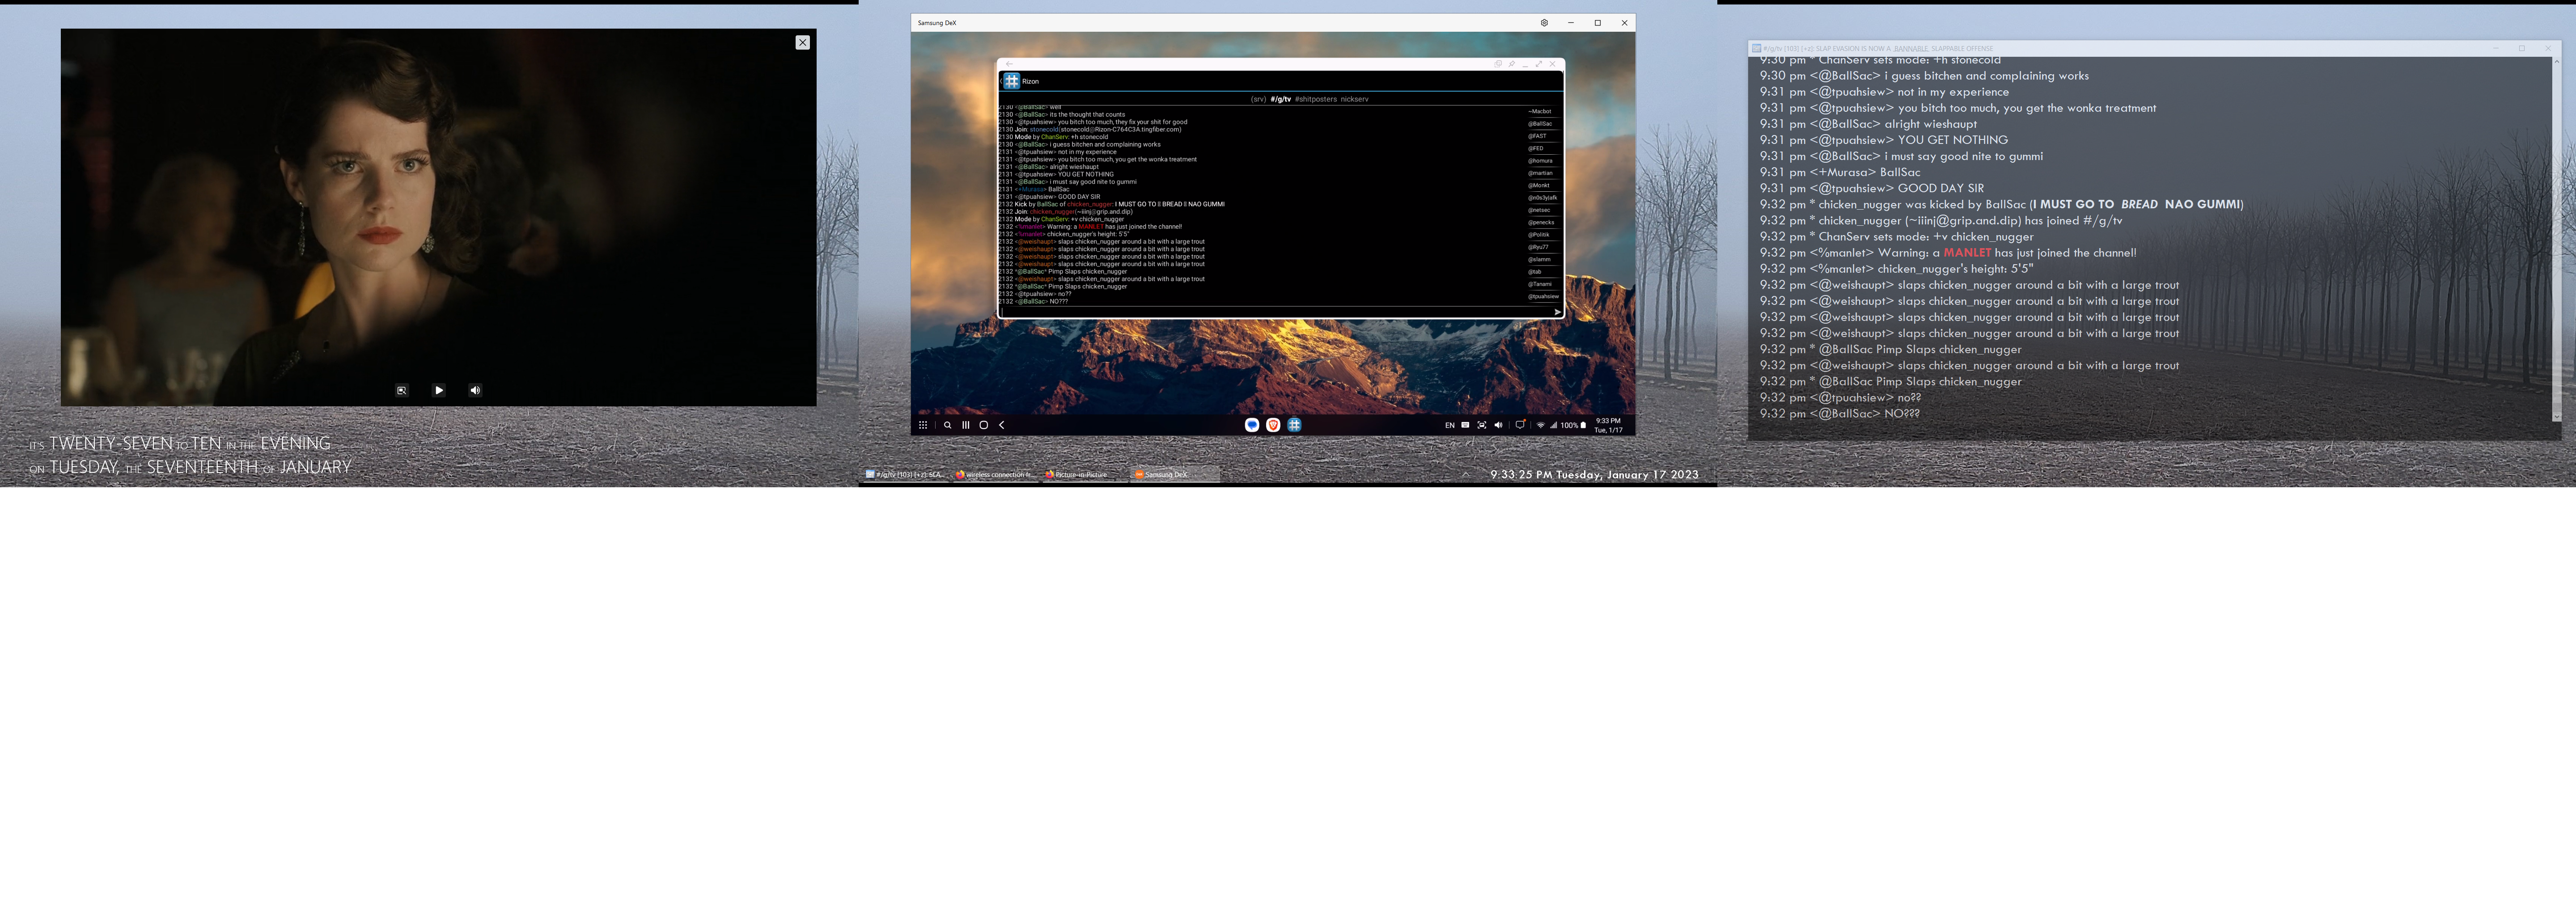Image resolution: width=2576 pixels, height=924 pixels.
Task: Select @netsec in the user list
Action: tap(1539, 210)
